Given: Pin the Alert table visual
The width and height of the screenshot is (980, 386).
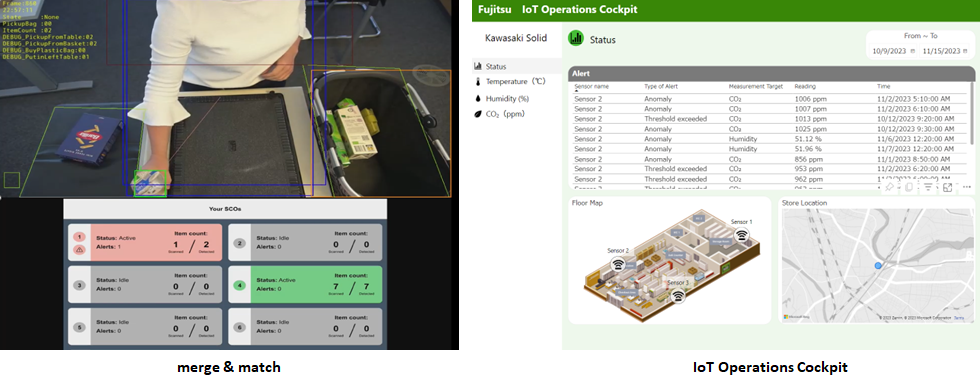Looking at the screenshot, I should (x=890, y=187).
